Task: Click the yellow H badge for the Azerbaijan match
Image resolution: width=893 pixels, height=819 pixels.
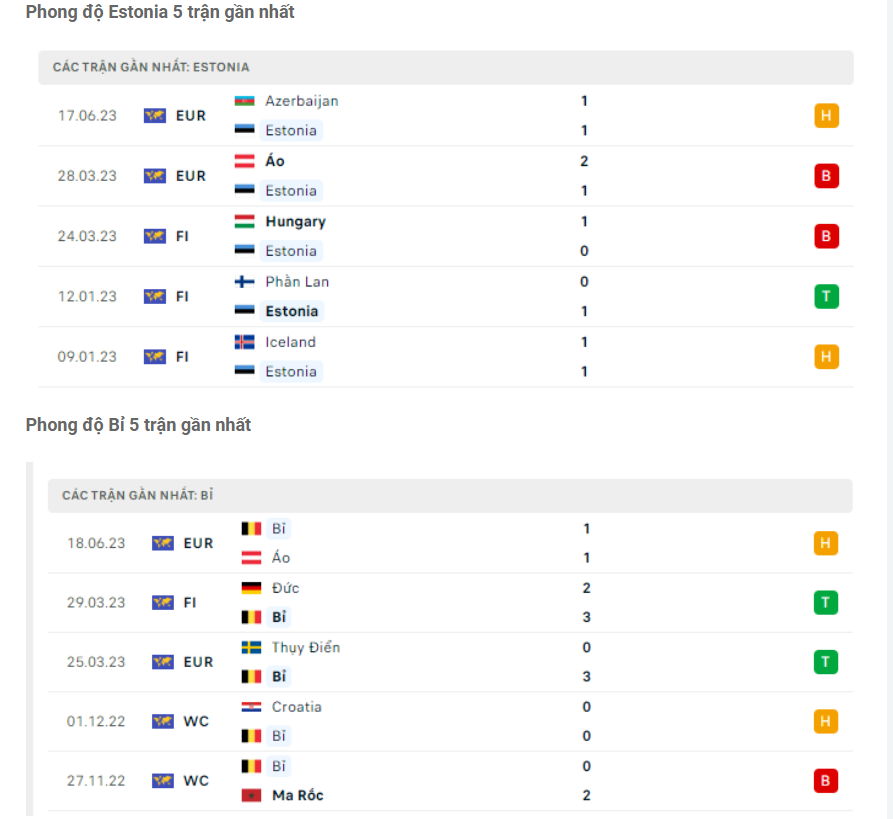Action: (x=826, y=116)
